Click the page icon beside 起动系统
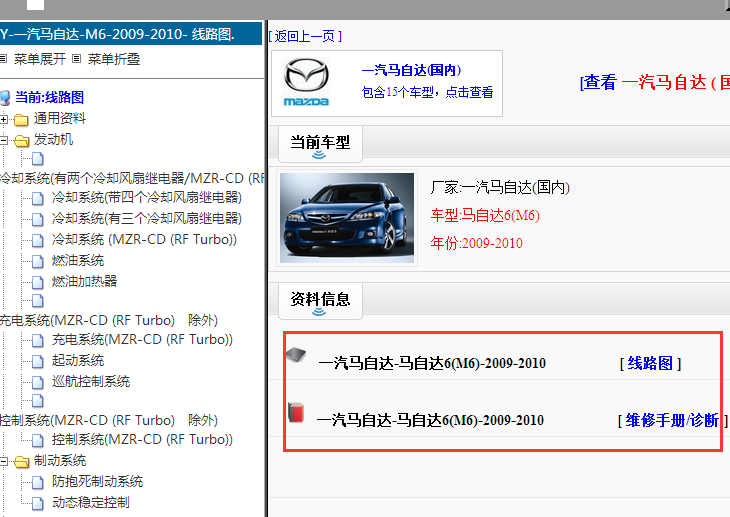The height and width of the screenshot is (517, 730). click(38, 361)
